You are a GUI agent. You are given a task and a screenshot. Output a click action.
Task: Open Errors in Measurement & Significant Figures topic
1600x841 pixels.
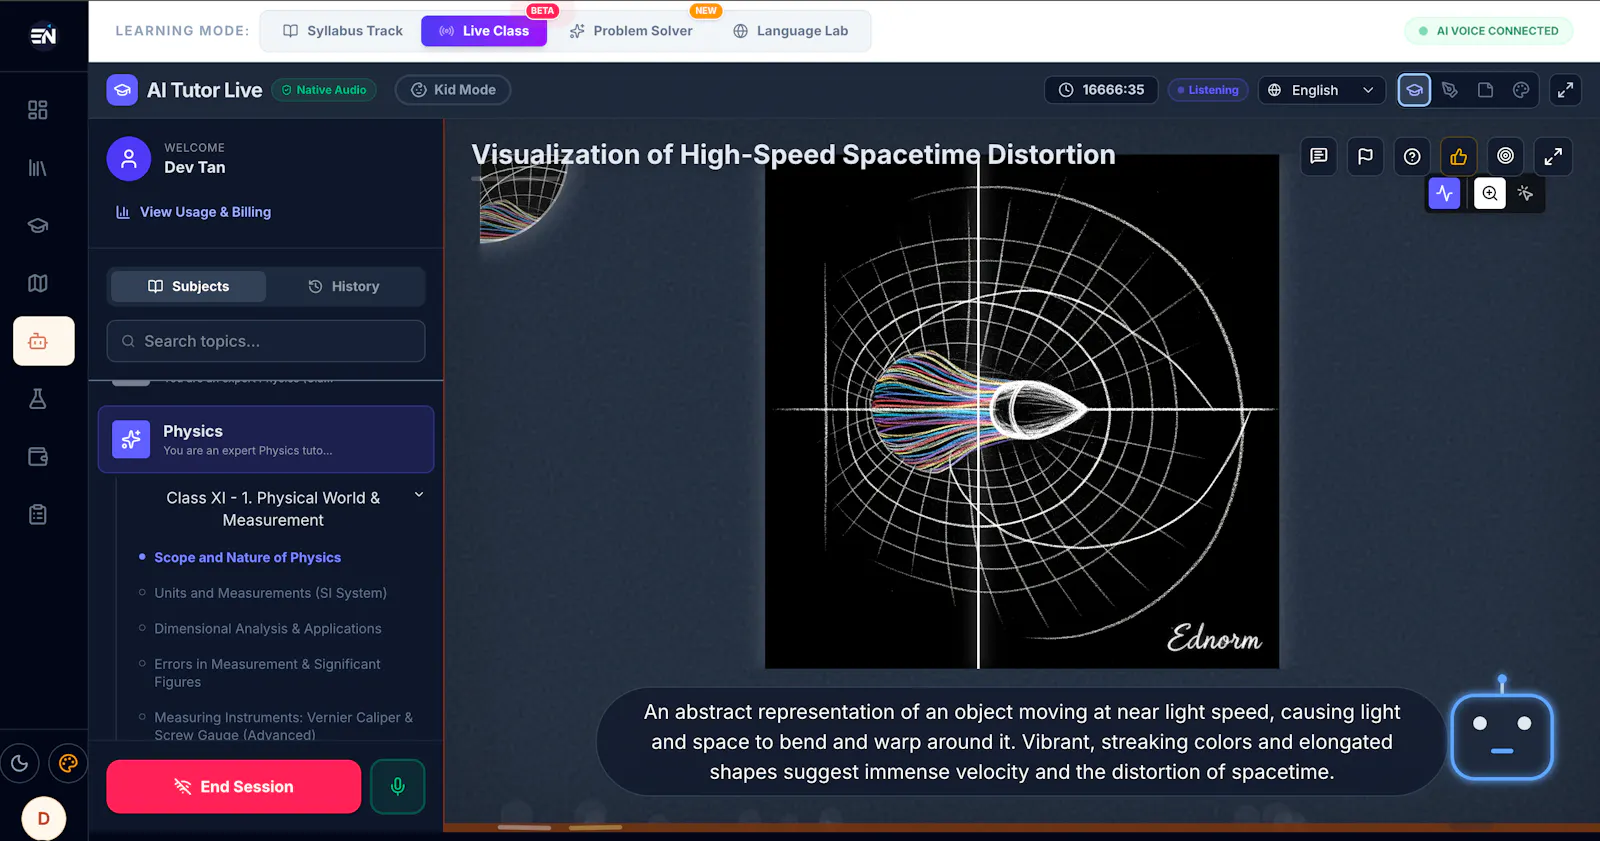click(x=267, y=673)
